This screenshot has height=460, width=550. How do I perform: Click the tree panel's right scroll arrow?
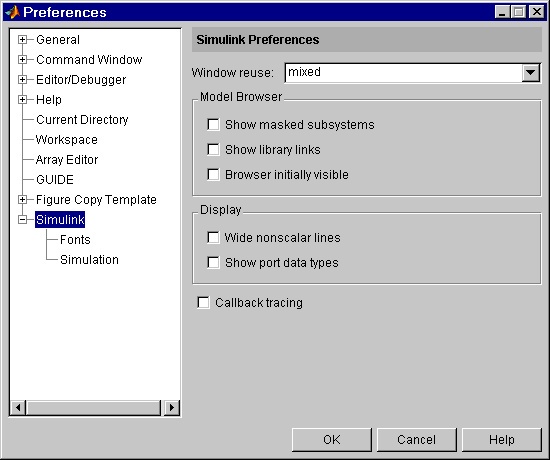tap(172, 408)
